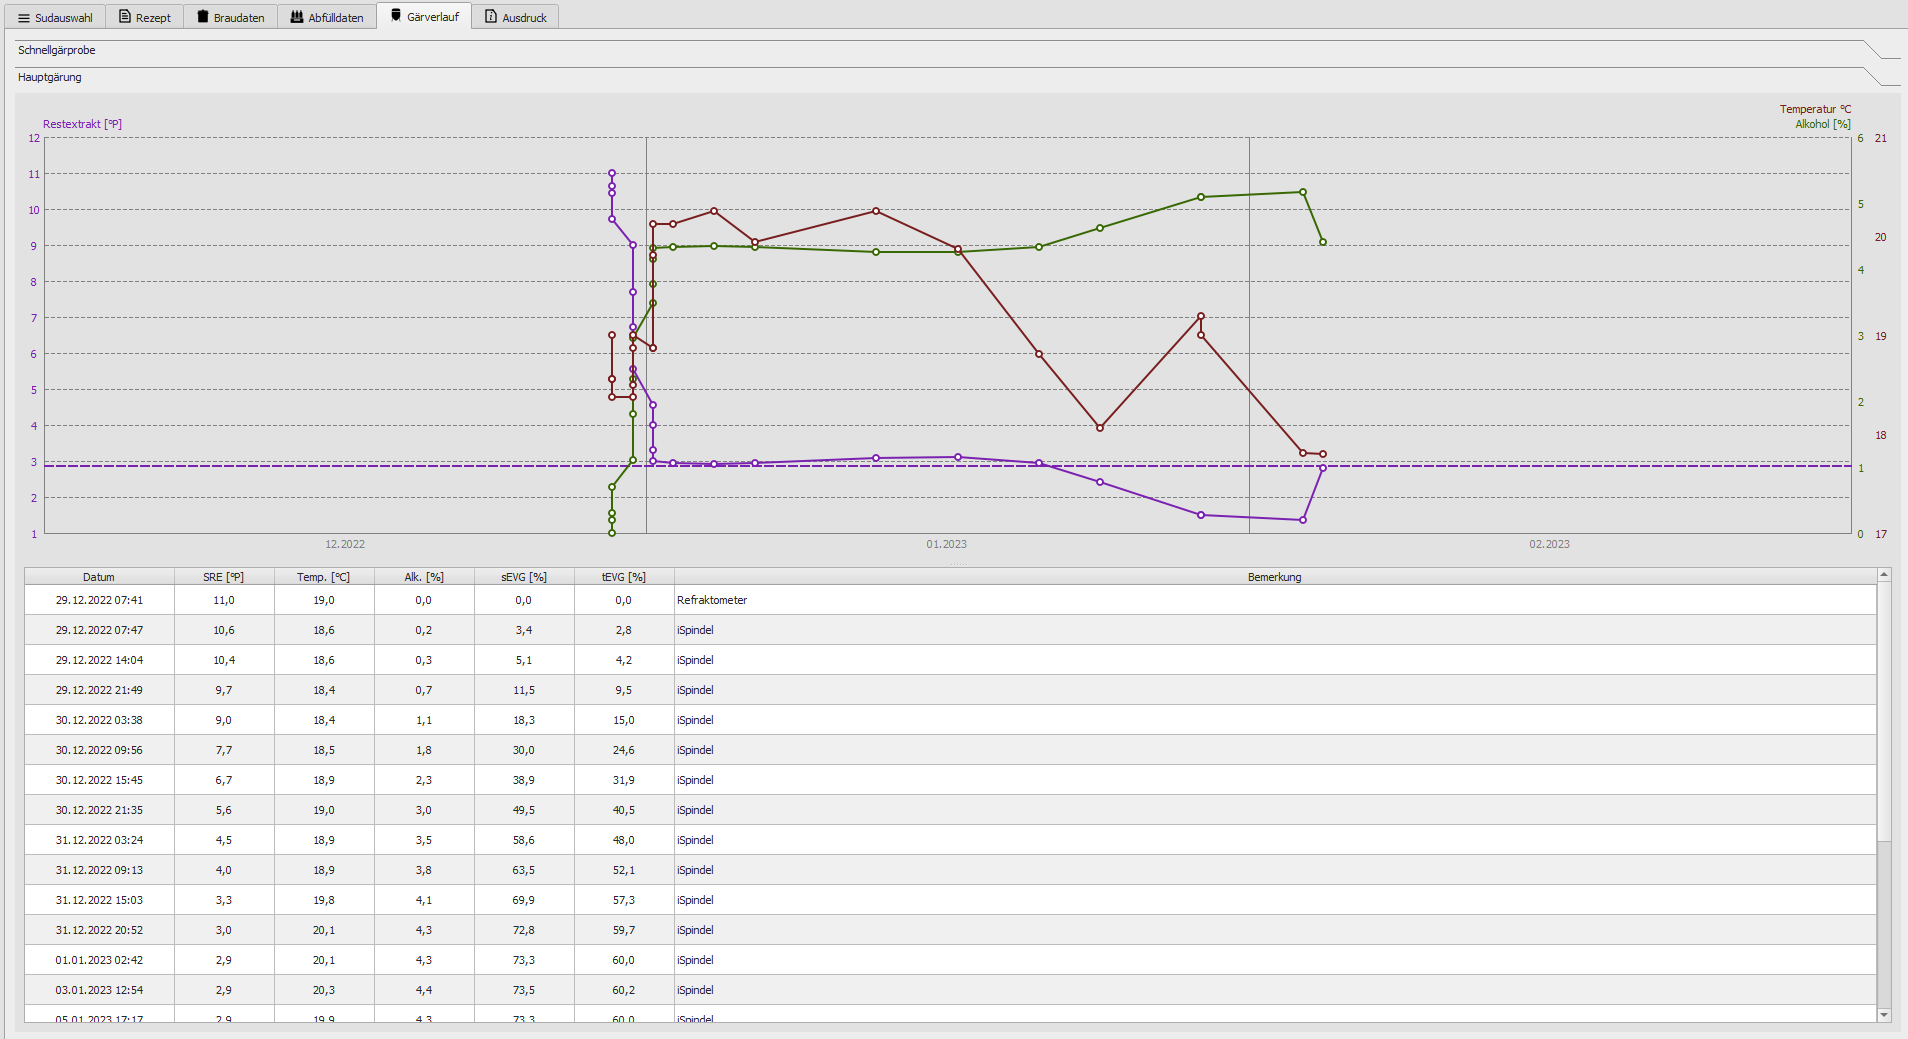Image resolution: width=1908 pixels, height=1039 pixels.
Task: Click the Bemerkung column header
Action: (x=1274, y=577)
